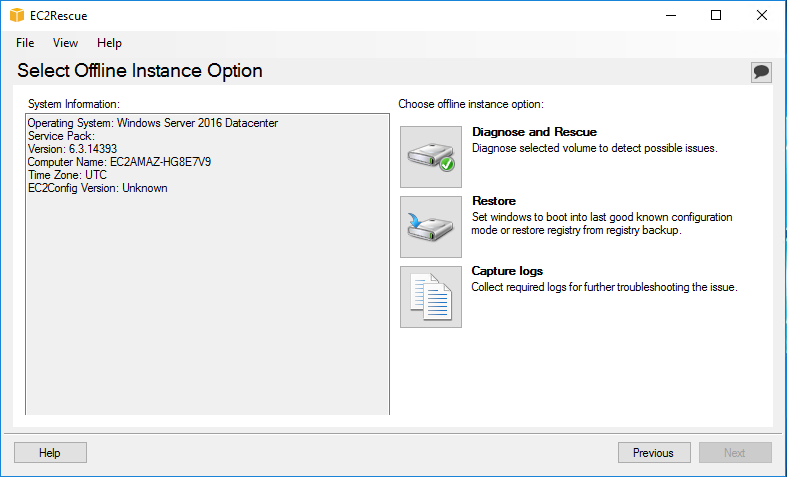Click the EC2Config Version: Unknown line

coord(97,188)
